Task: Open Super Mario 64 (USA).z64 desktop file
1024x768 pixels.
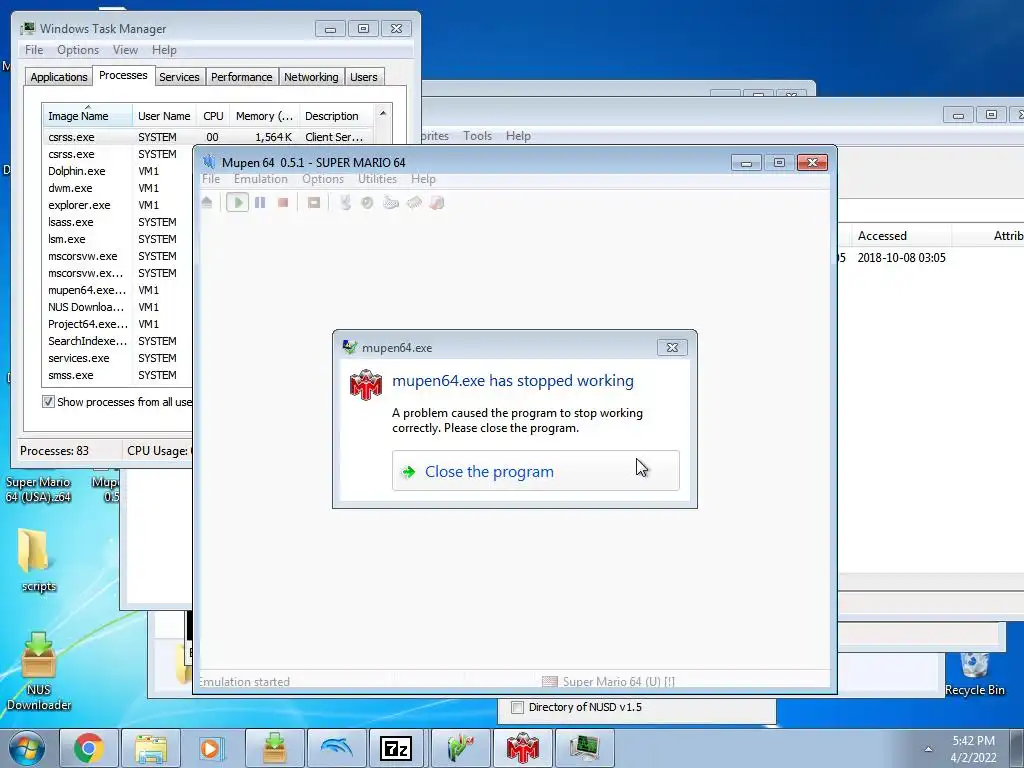Action: click(x=38, y=489)
